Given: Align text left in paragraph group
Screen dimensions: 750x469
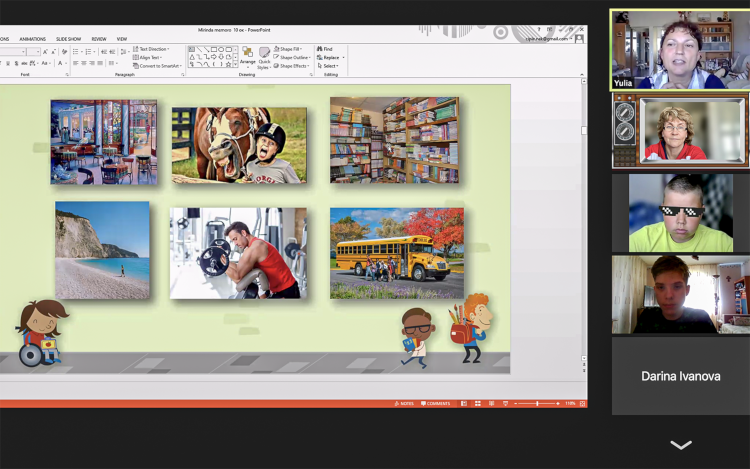Looking at the screenshot, I should pos(76,63).
